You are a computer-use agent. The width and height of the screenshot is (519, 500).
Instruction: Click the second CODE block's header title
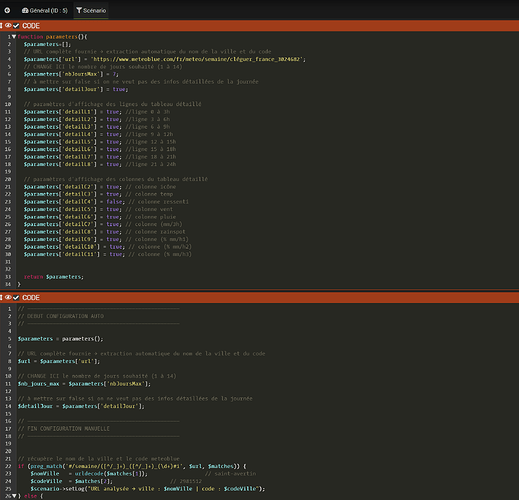pos(31,297)
